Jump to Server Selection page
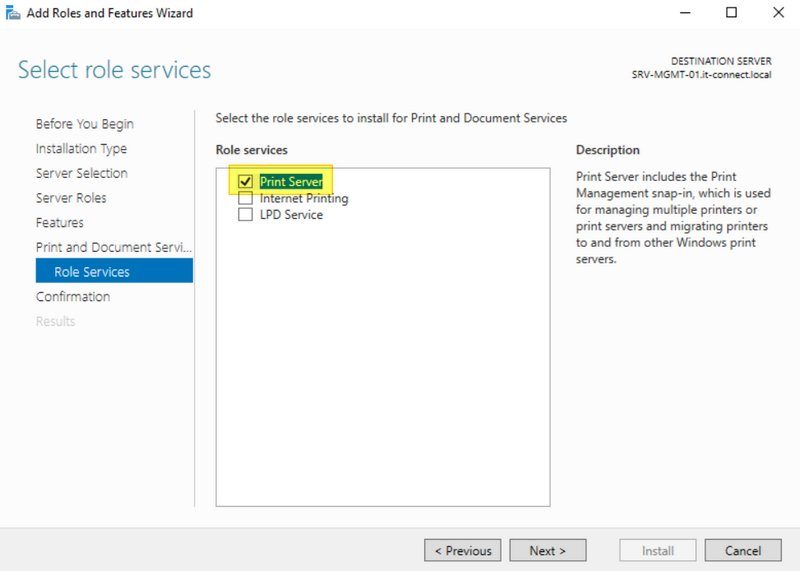 click(x=81, y=173)
